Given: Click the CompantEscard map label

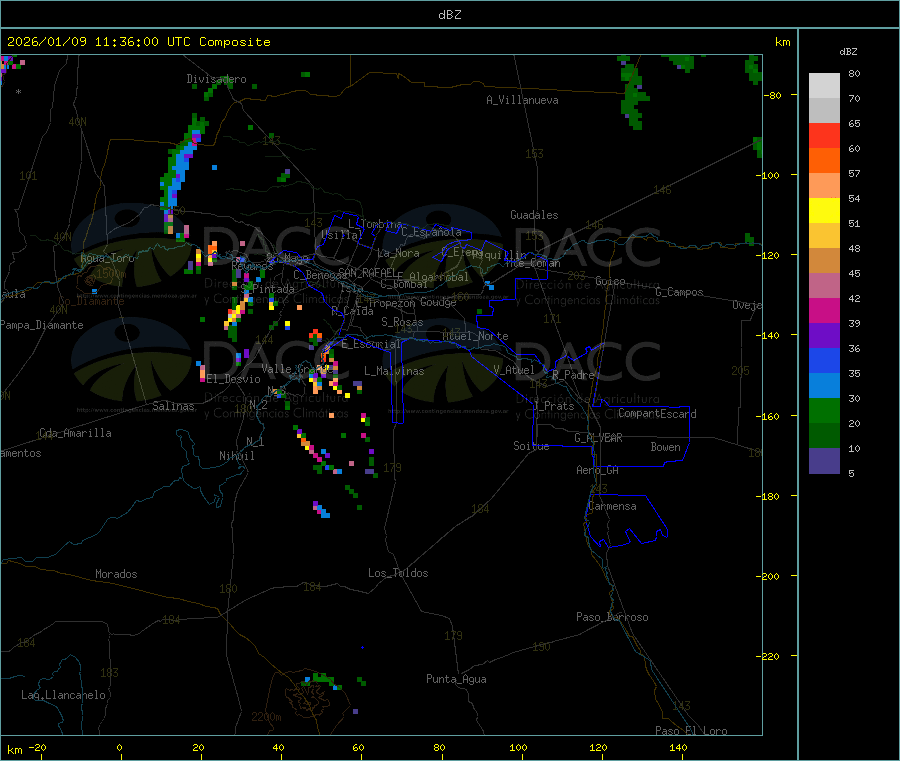Looking at the screenshot, I should (x=657, y=413).
